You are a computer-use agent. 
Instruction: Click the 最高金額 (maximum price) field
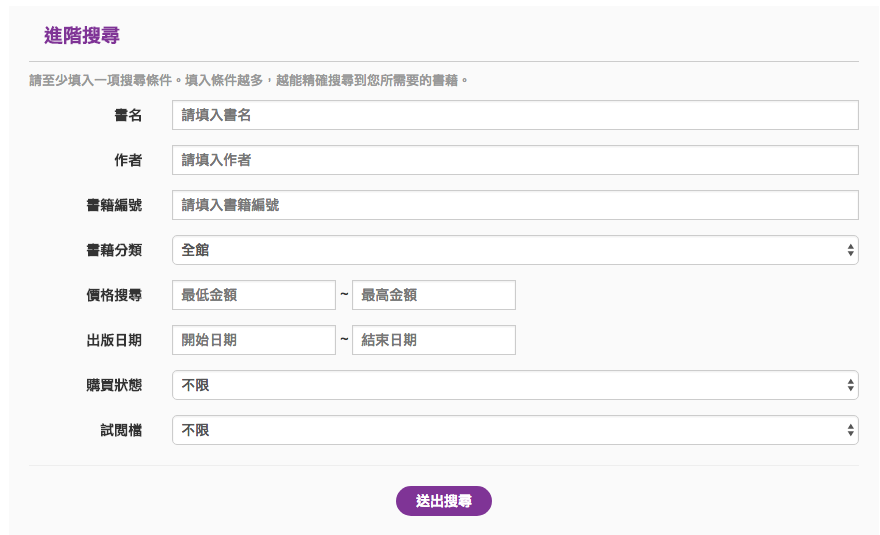[434, 295]
